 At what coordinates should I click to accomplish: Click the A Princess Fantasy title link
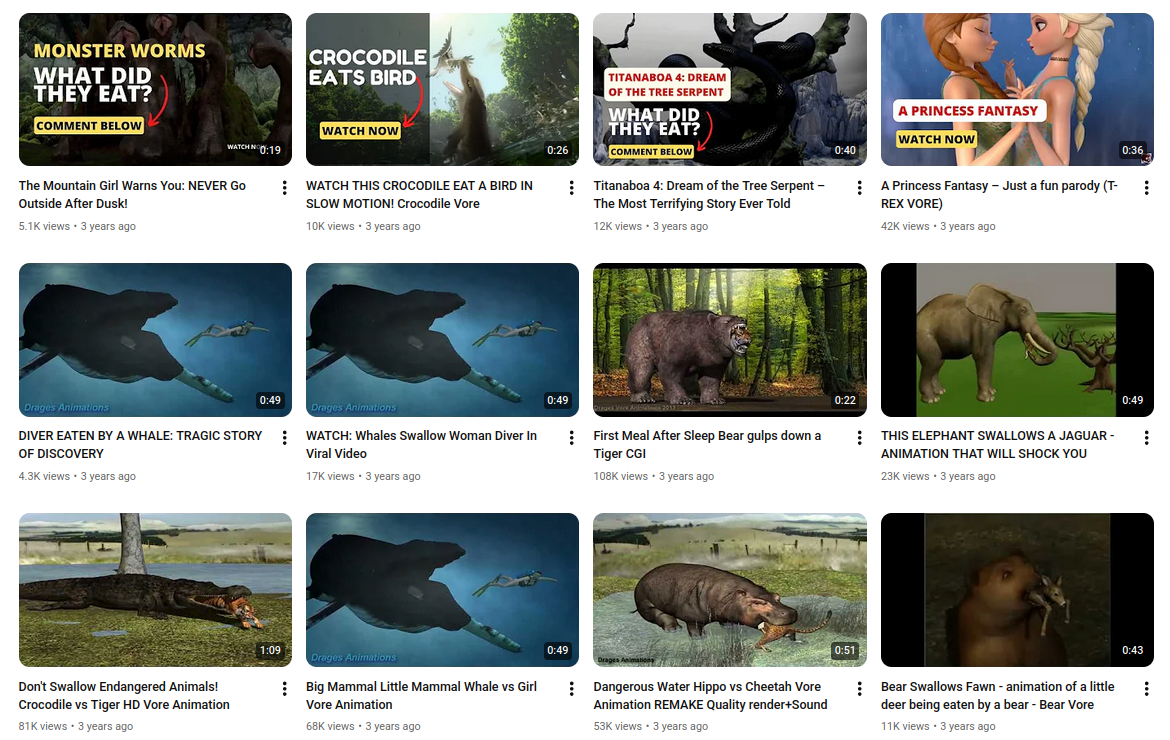pos(998,195)
